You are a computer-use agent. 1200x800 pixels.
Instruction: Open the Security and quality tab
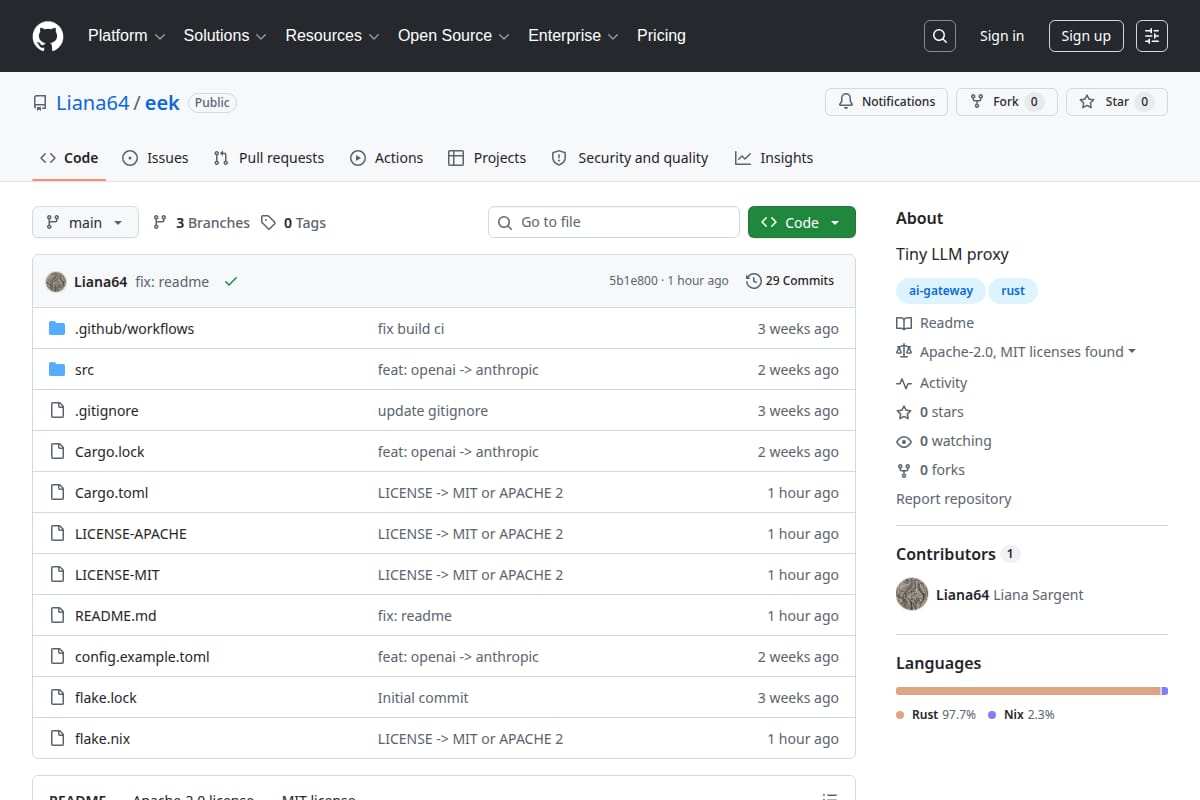click(630, 158)
